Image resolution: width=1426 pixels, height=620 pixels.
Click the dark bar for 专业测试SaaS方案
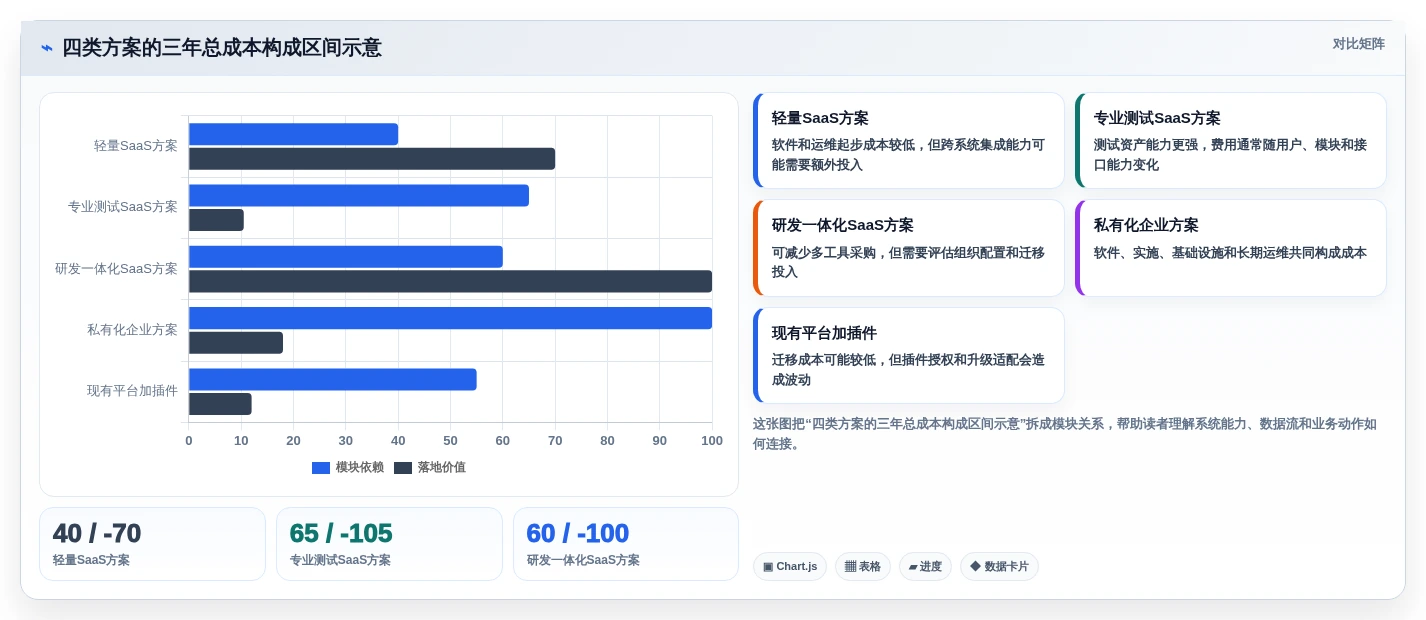pyautogui.click(x=216, y=220)
